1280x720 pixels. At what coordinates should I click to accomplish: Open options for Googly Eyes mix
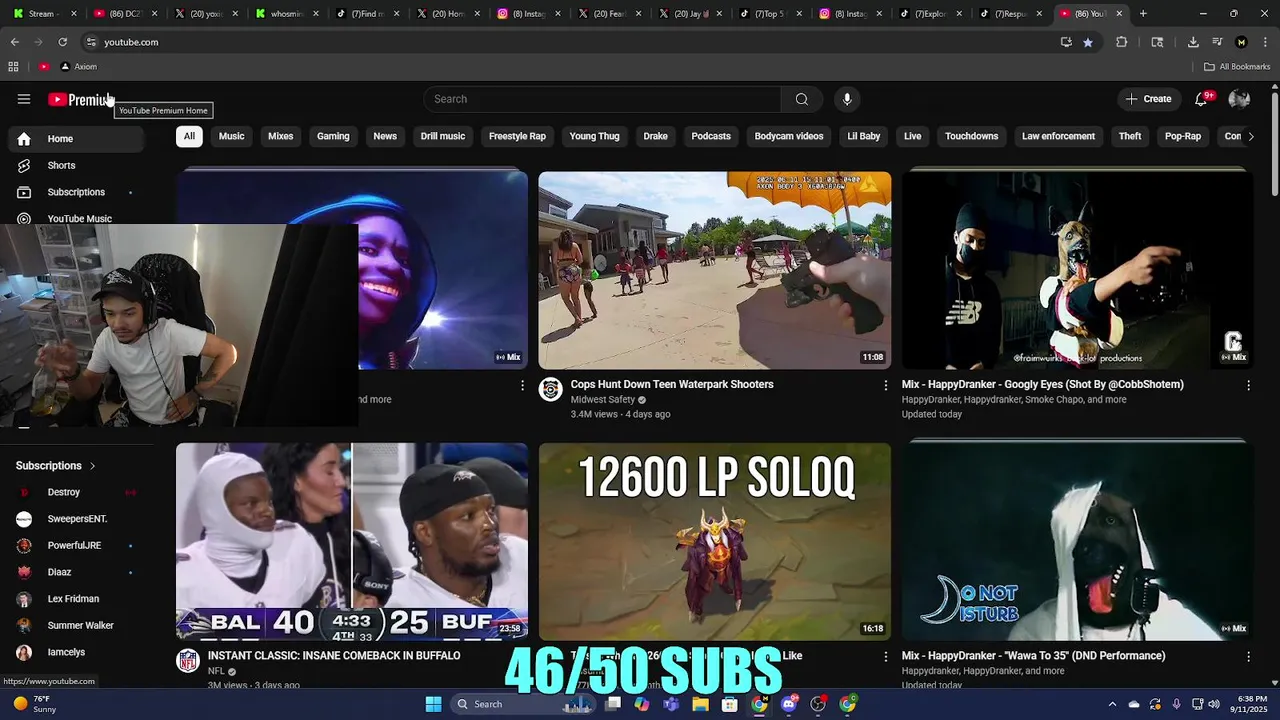coord(1248,385)
